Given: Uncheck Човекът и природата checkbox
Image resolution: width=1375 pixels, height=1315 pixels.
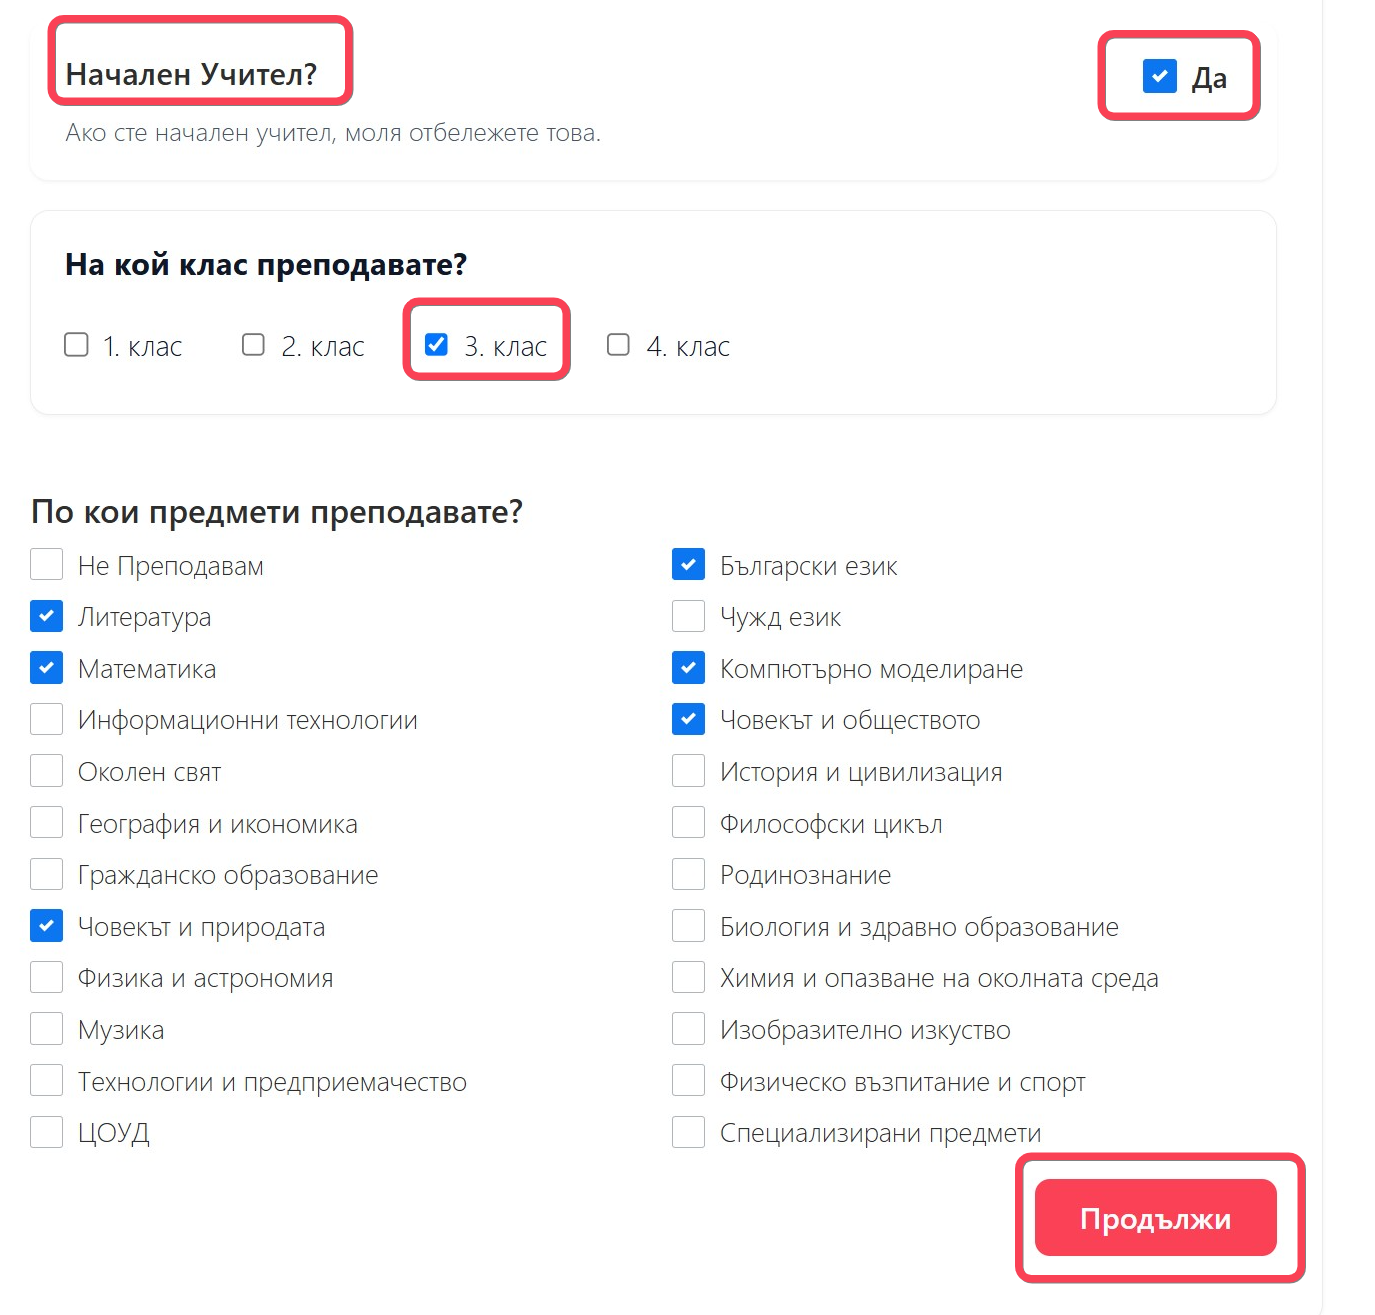Looking at the screenshot, I should click(x=47, y=926).
